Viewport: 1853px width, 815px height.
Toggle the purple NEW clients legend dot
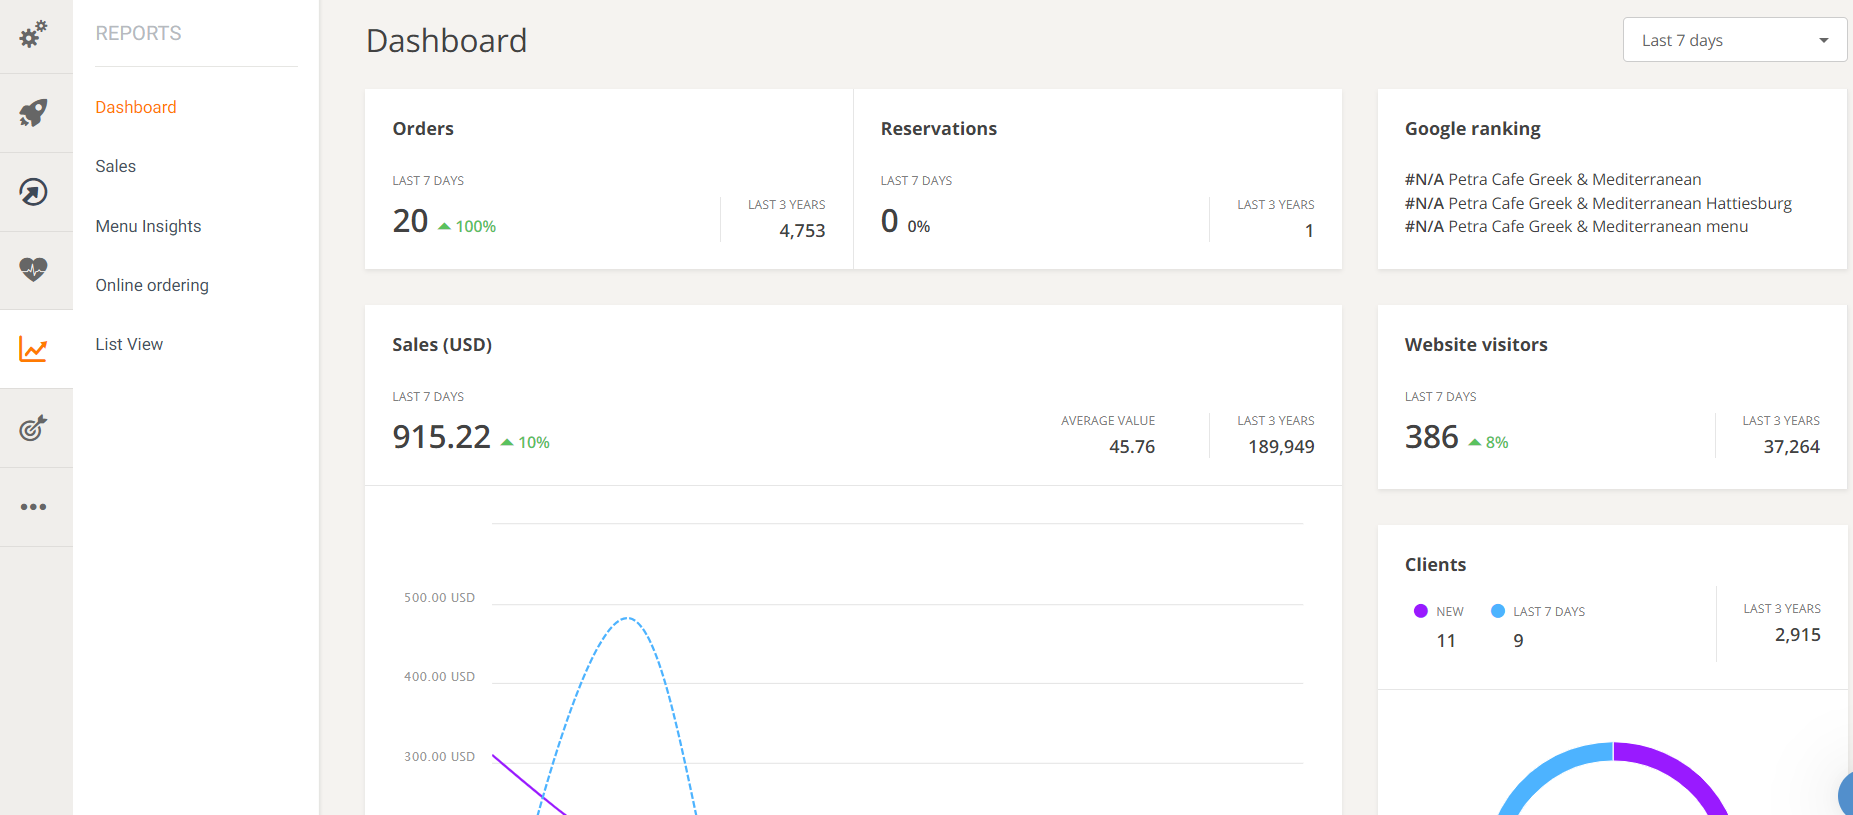(1420, 611)
